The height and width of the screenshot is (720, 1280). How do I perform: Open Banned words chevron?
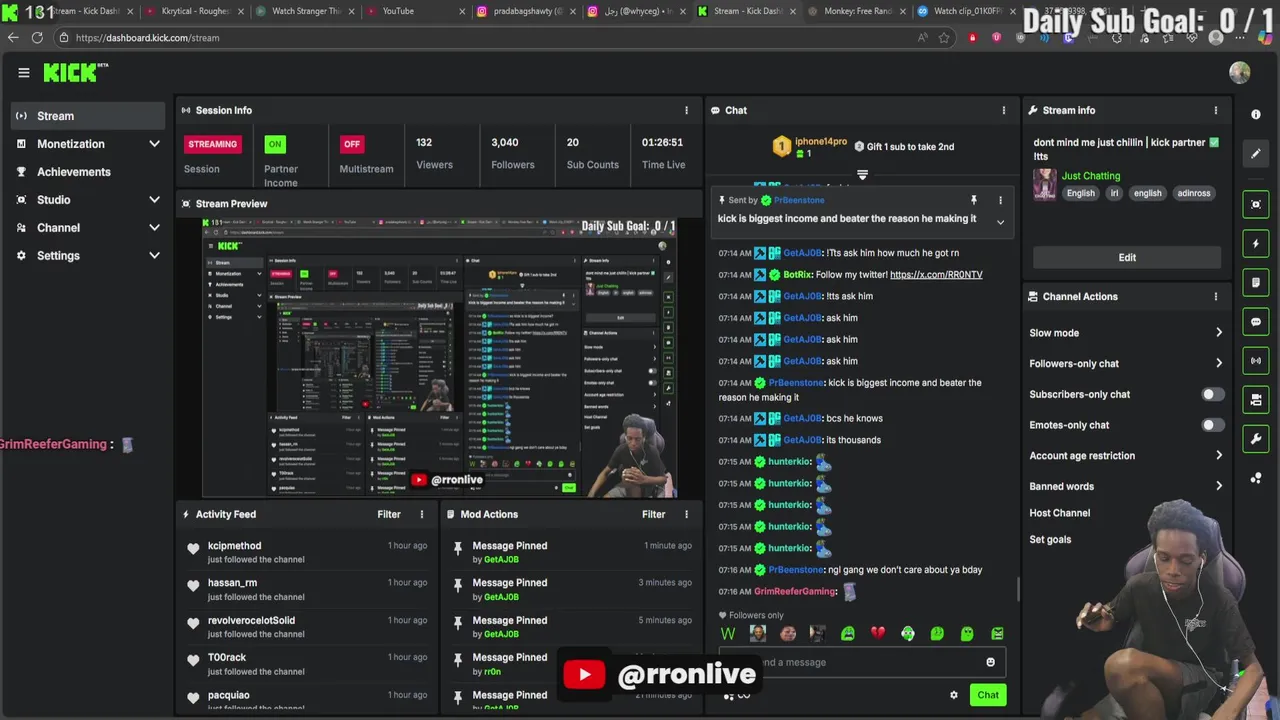(x=1218, y=486)
